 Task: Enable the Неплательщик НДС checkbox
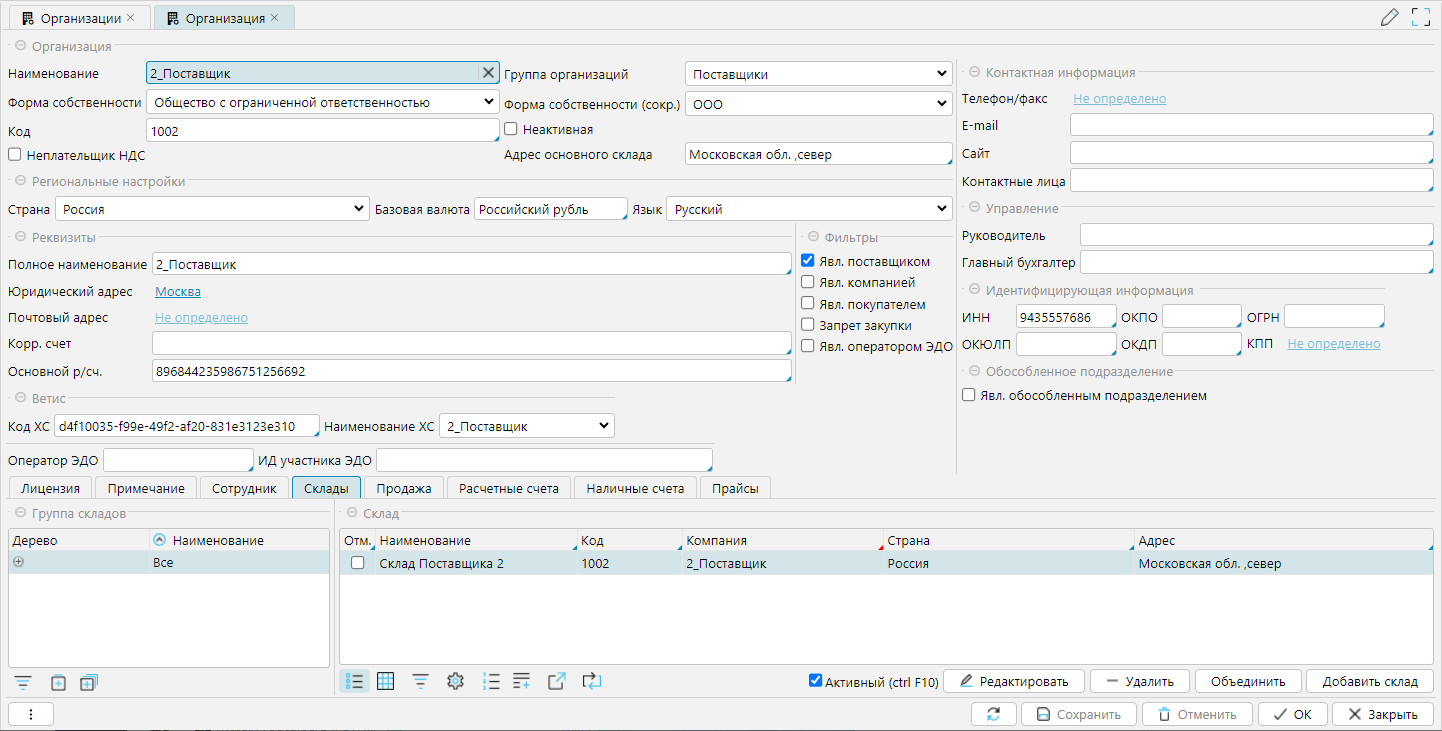(15, 155)
